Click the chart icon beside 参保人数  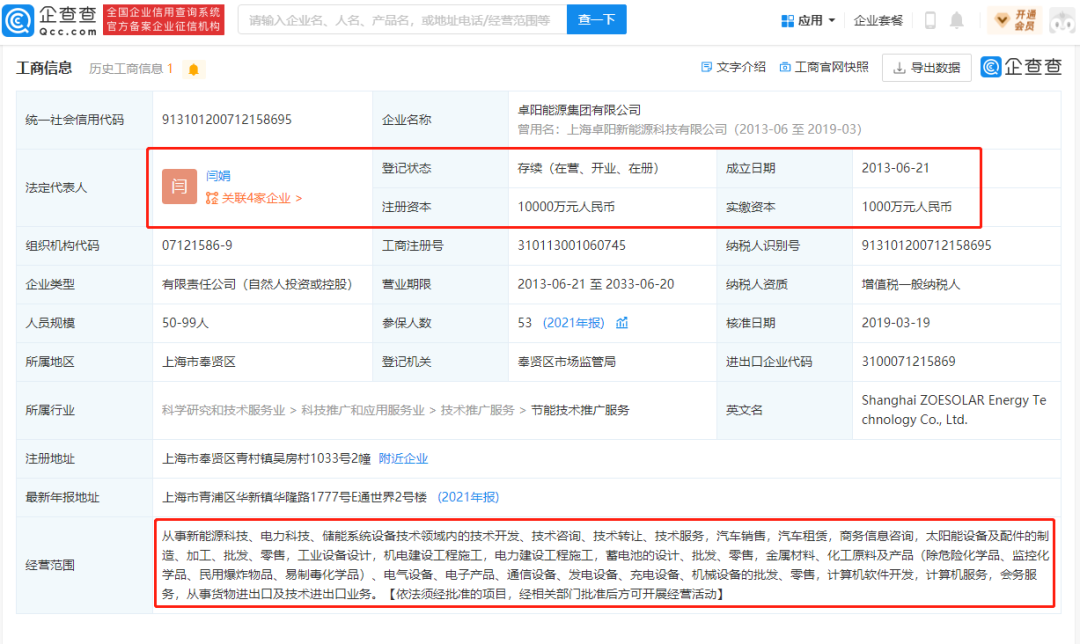[x=622, y=323]
